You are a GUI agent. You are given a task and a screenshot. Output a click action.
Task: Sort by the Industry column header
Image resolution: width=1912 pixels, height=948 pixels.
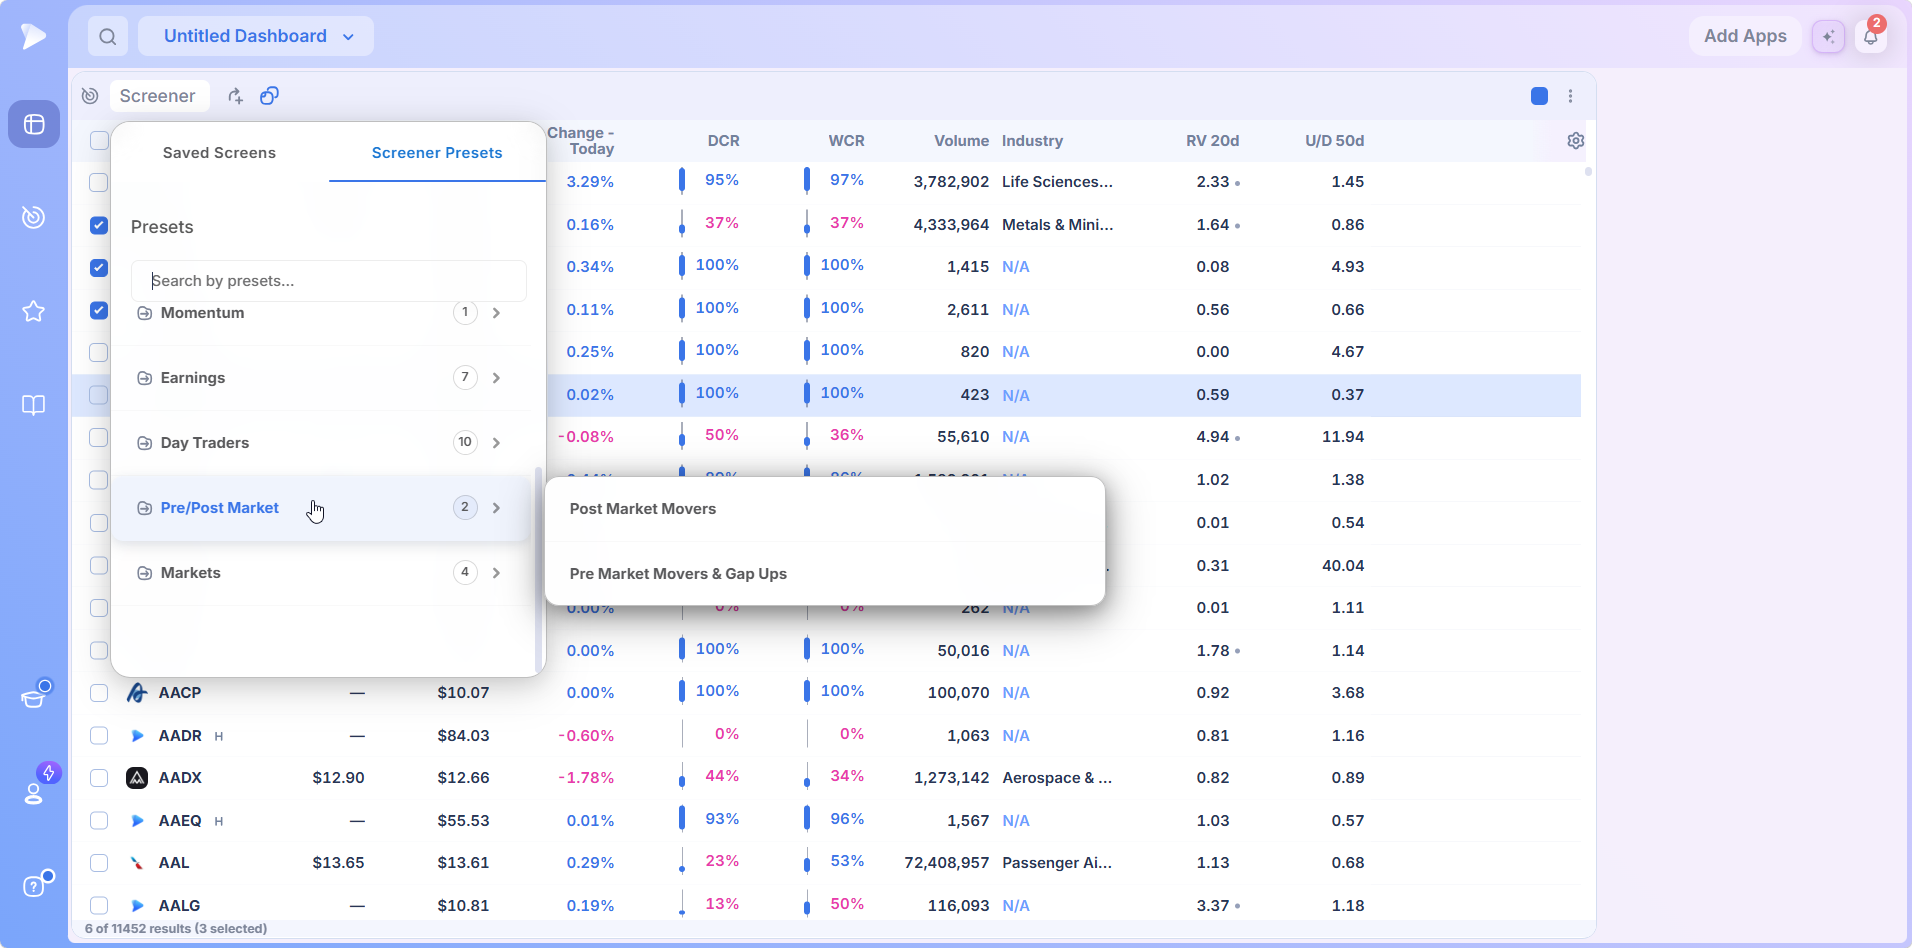tap(1032, 141)
